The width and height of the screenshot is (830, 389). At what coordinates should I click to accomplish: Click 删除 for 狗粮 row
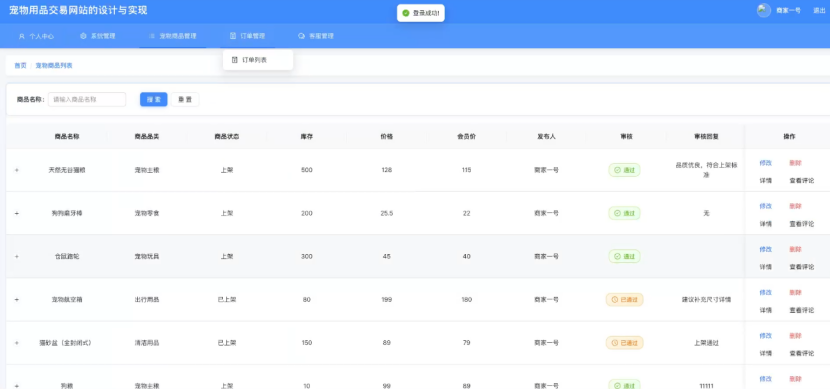(795, 379)
